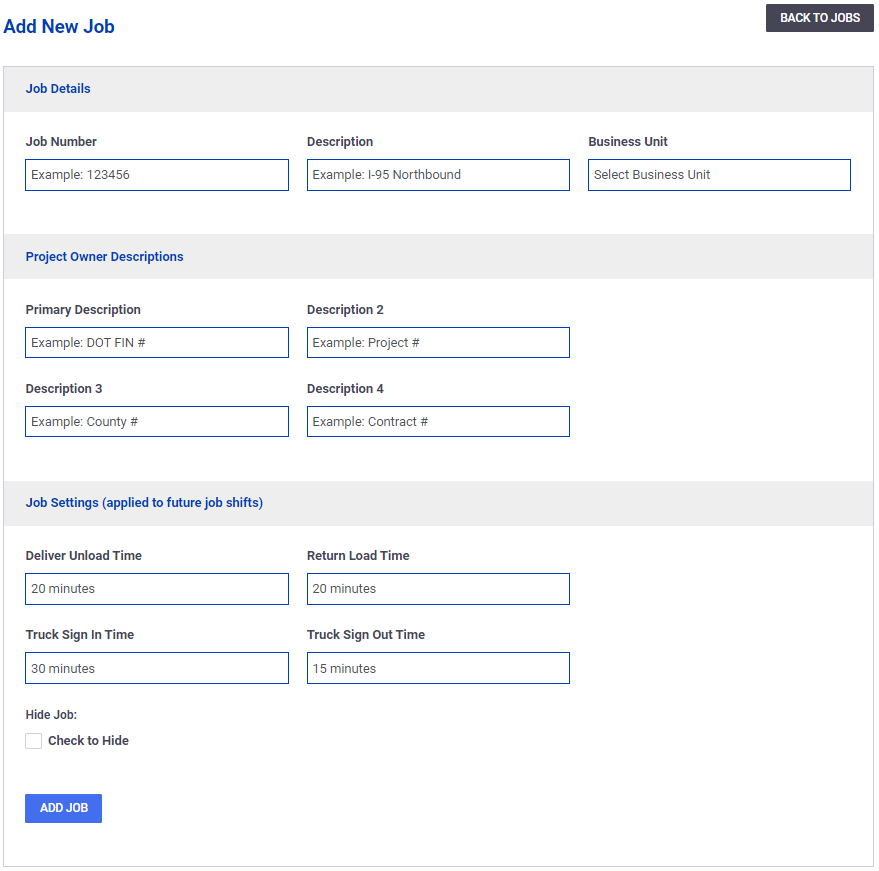The image size is (879, 871).
Task: Submit the form with Add Job button
Action: [x=63, y=808]
